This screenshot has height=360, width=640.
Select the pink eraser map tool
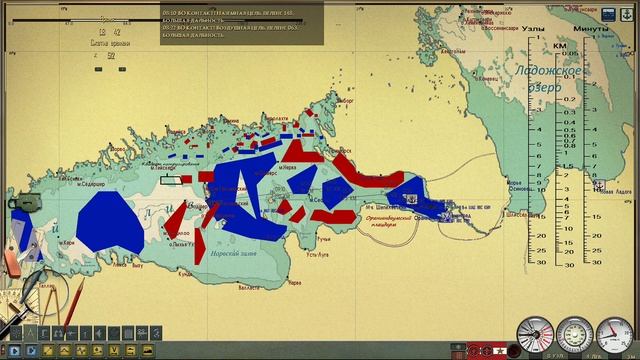(x=12, y=264)
